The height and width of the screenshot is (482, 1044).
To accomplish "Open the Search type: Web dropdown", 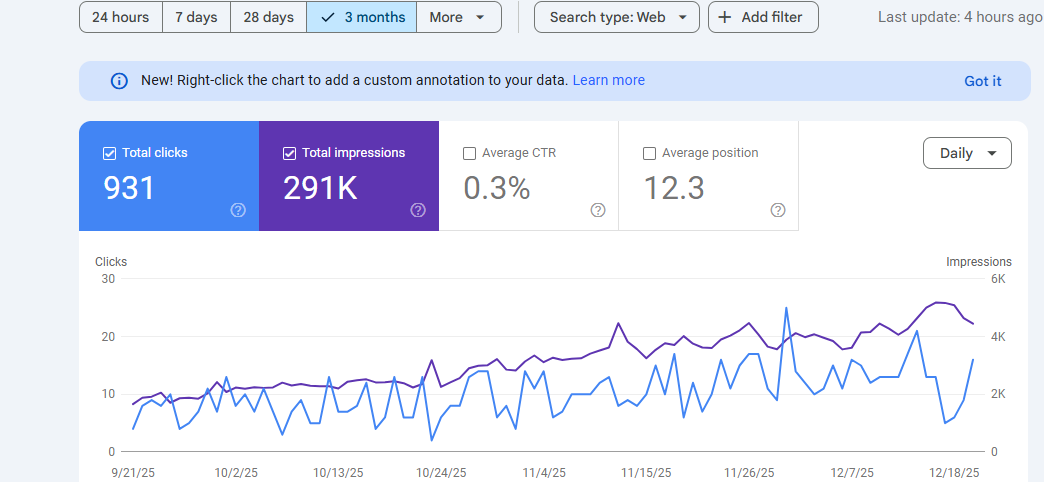I will point(616,17).
